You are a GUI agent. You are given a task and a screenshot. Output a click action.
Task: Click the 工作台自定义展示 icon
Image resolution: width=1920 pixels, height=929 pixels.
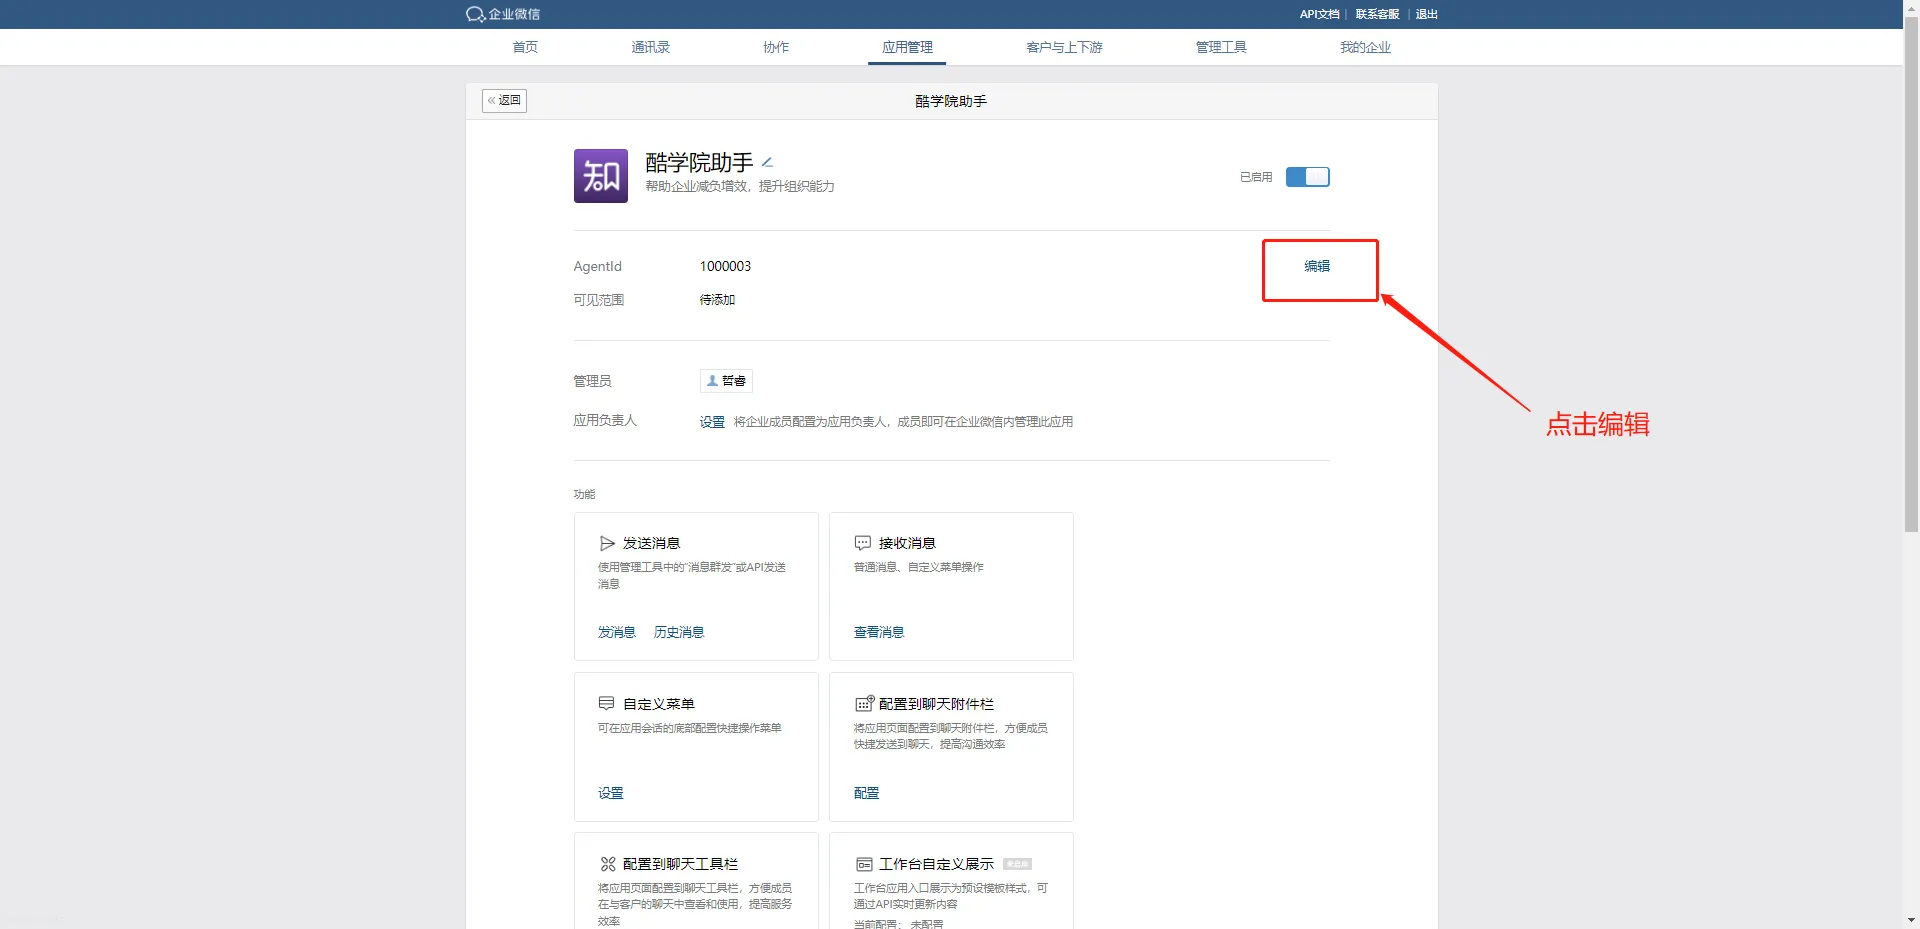coord(864,864)
